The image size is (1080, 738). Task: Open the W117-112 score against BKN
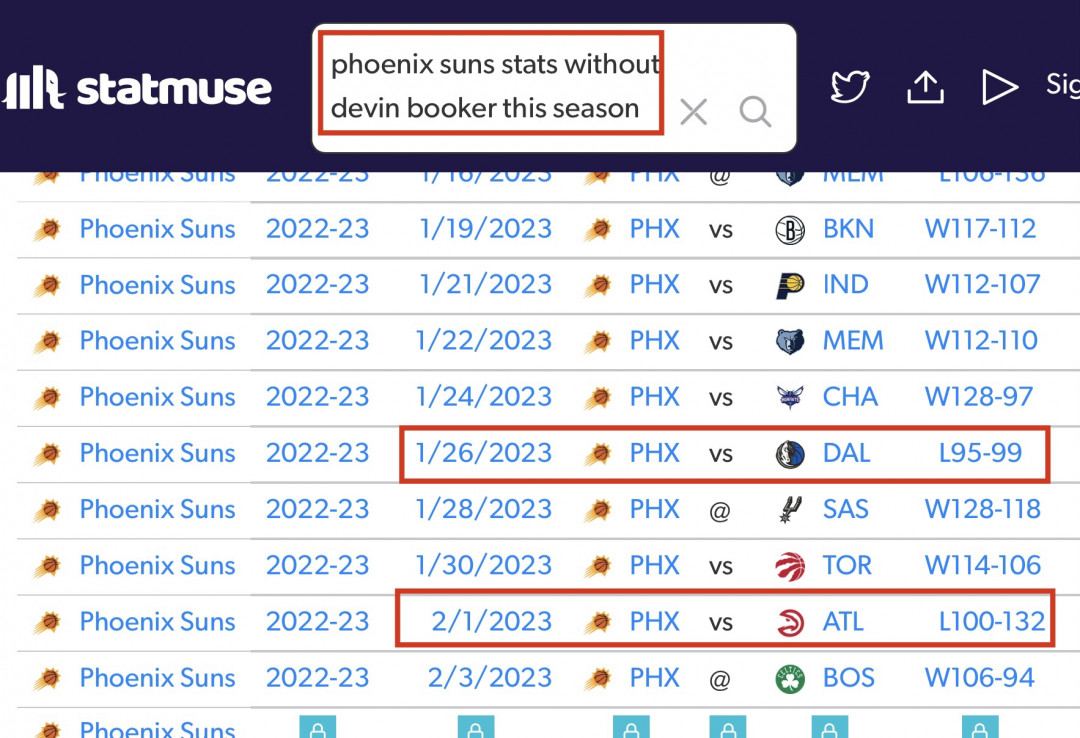click(980, 229)
